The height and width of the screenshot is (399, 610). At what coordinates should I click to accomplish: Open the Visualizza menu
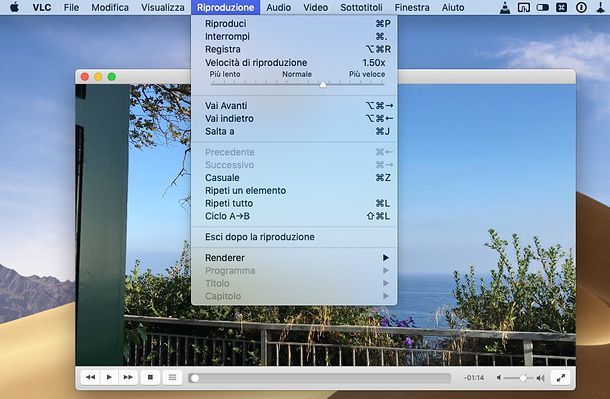click(163, 7)
